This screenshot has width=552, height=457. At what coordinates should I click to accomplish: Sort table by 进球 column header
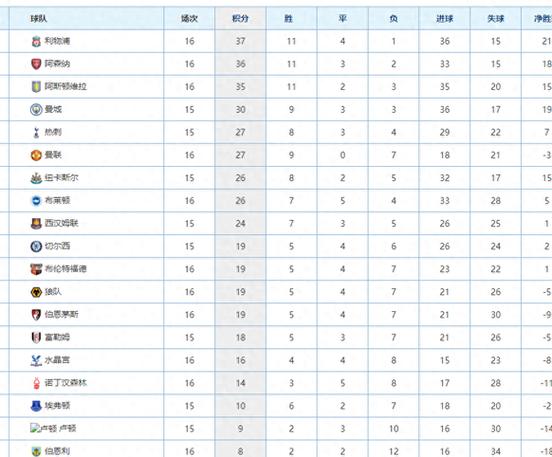click(x=445, y=18)
